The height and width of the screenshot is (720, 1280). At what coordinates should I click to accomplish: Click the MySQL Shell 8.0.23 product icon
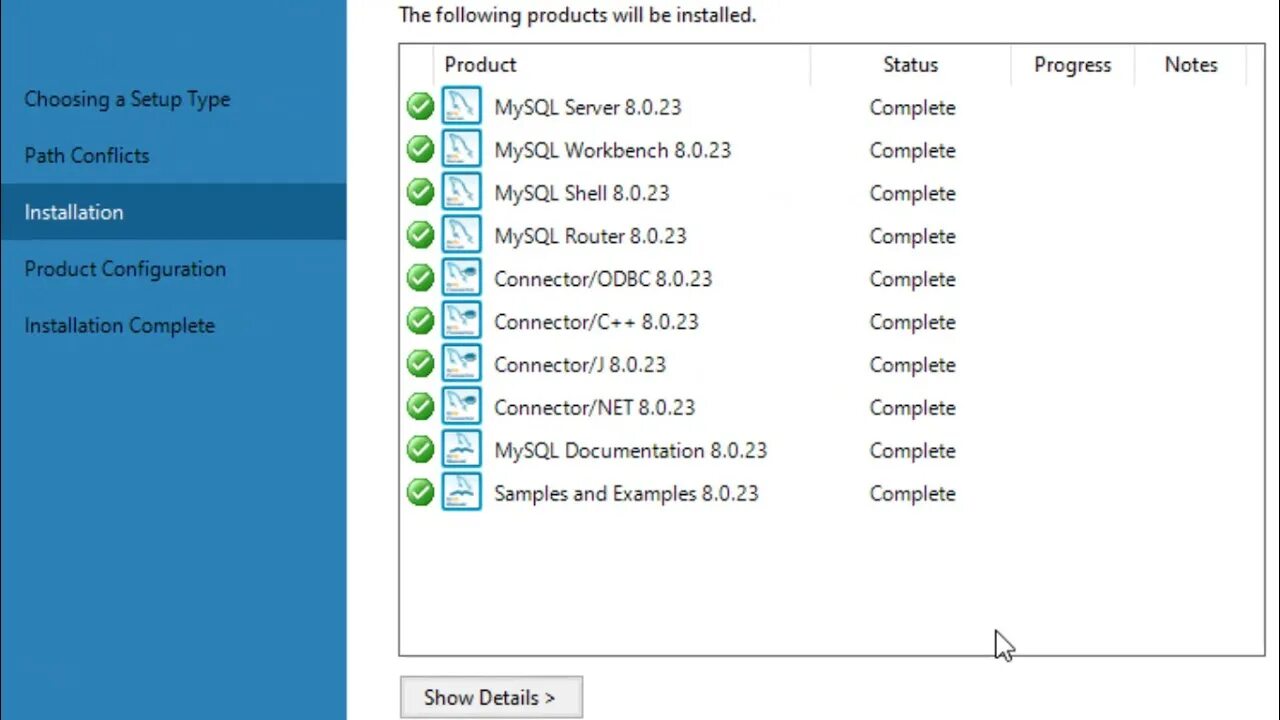tap(461, 192)
